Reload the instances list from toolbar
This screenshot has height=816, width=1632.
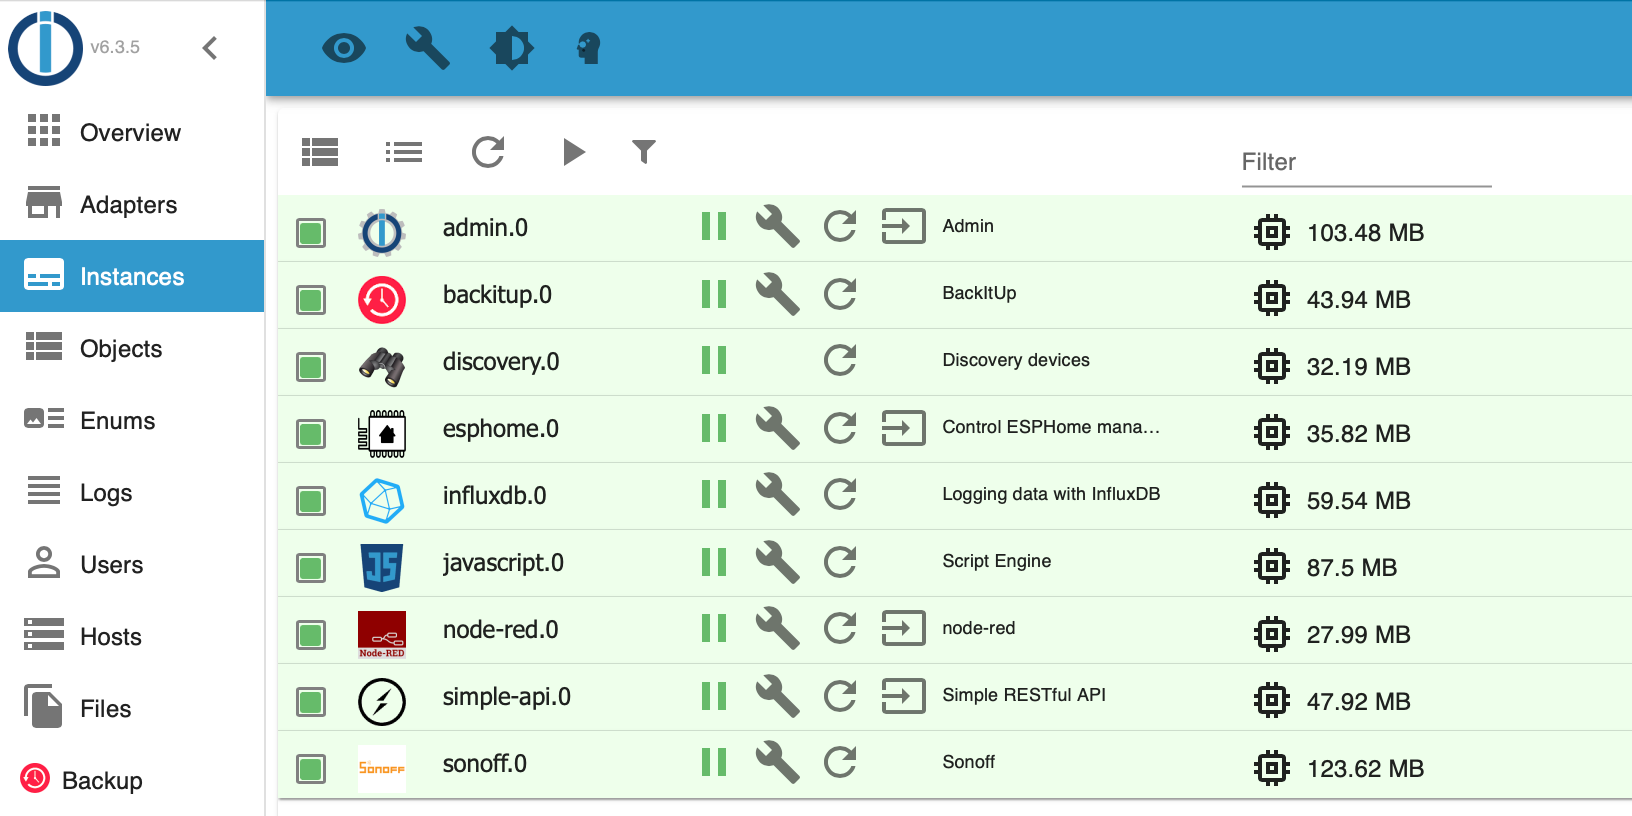[488, 152]
